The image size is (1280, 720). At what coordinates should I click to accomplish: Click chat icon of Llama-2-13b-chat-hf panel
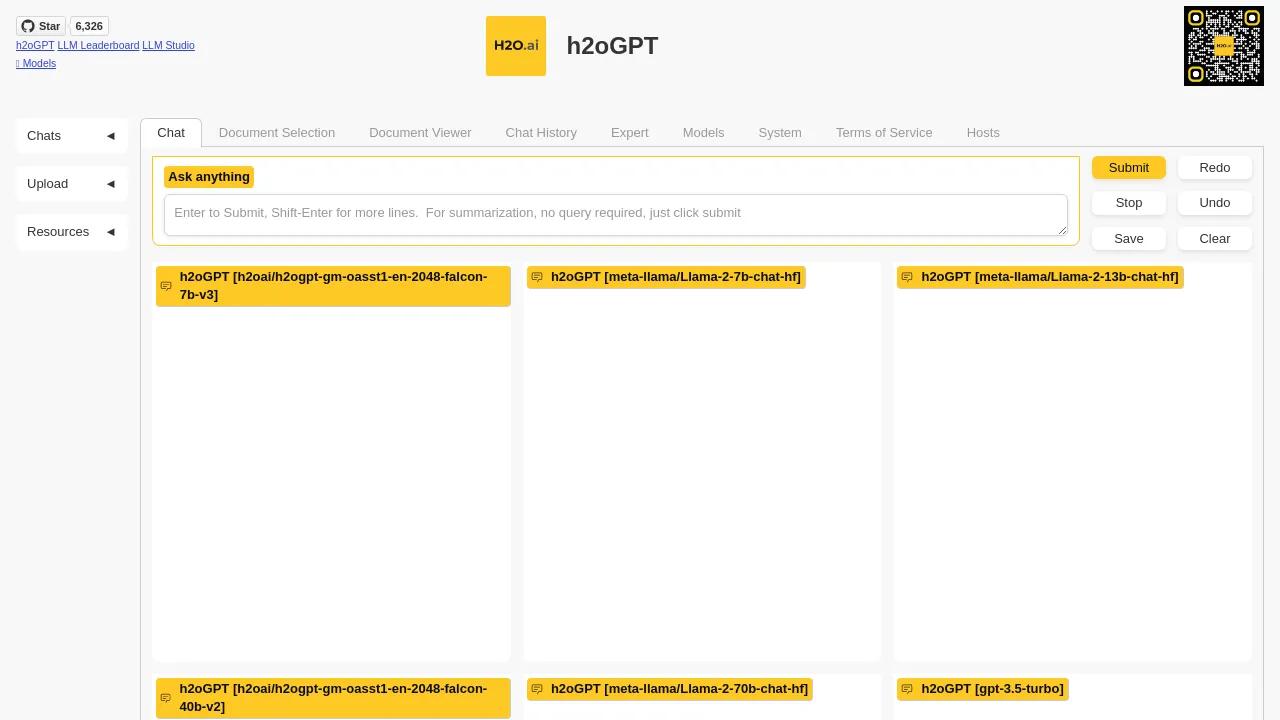click(x=907, y=277)
